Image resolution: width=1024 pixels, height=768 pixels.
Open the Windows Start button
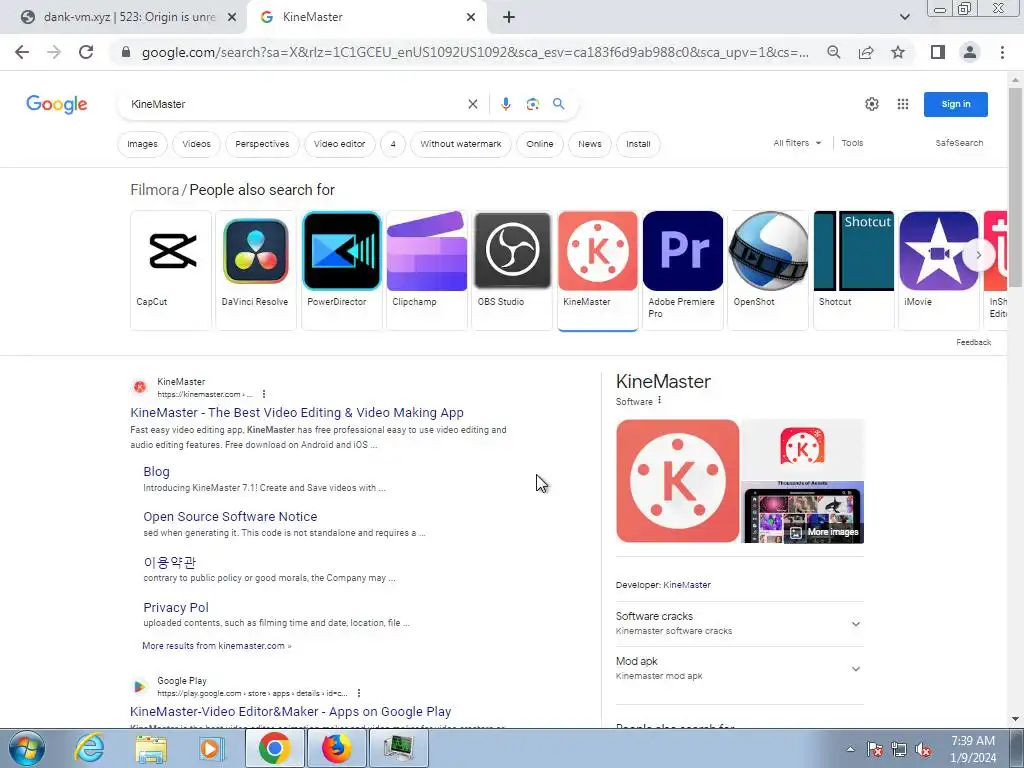(x=27, y=748)
